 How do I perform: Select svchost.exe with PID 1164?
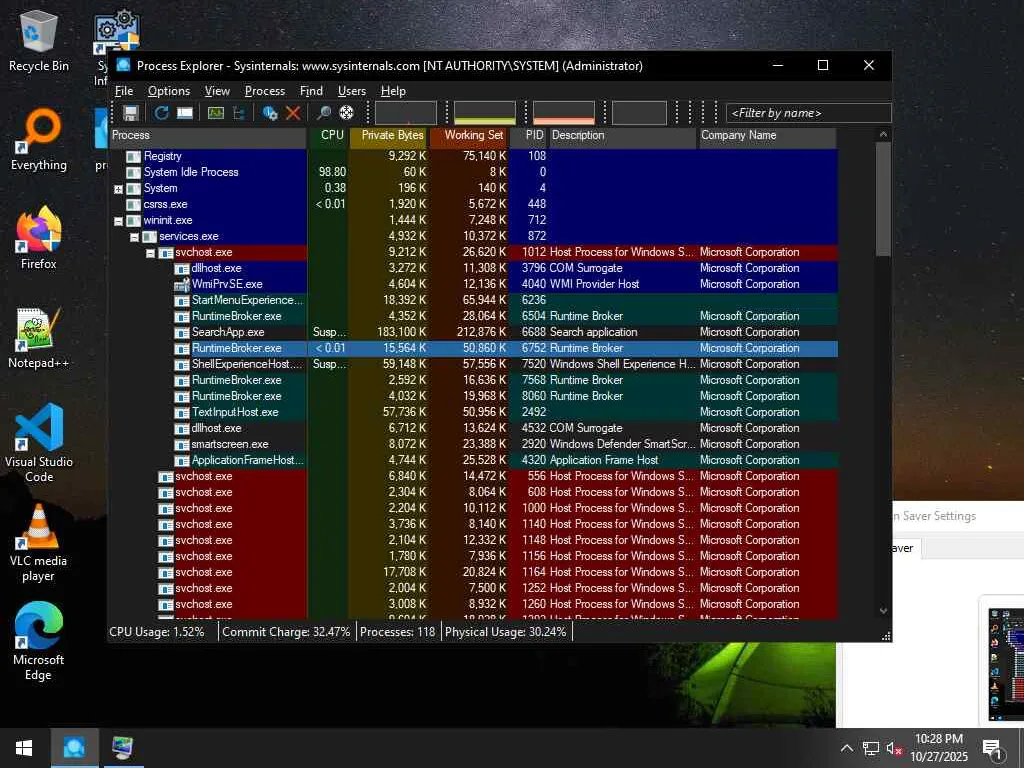click(473, 572)
